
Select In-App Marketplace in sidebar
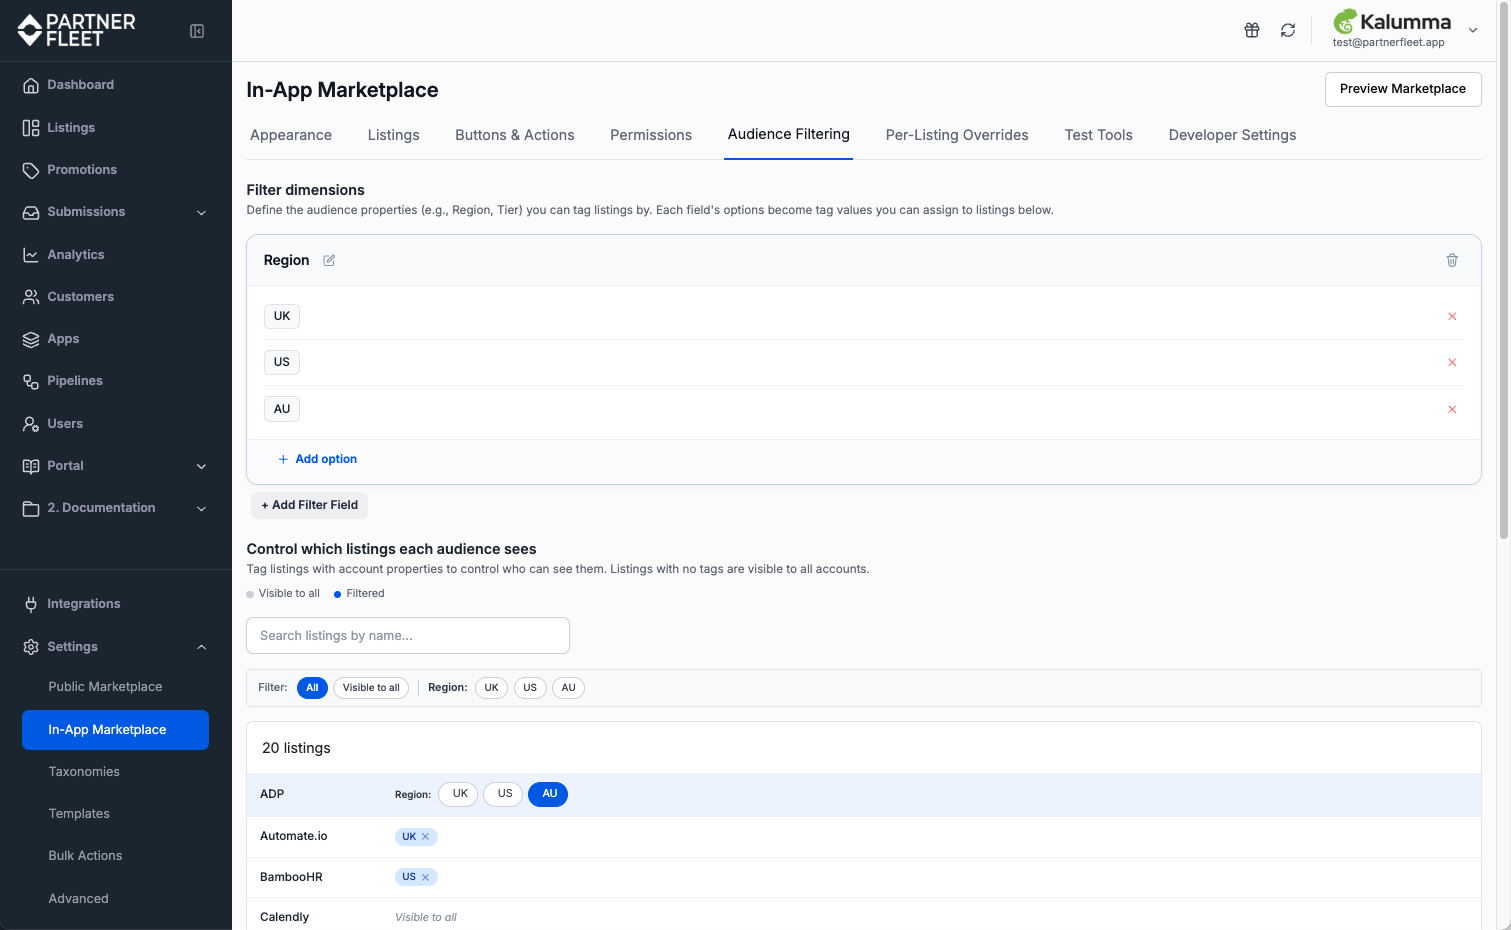115,730
